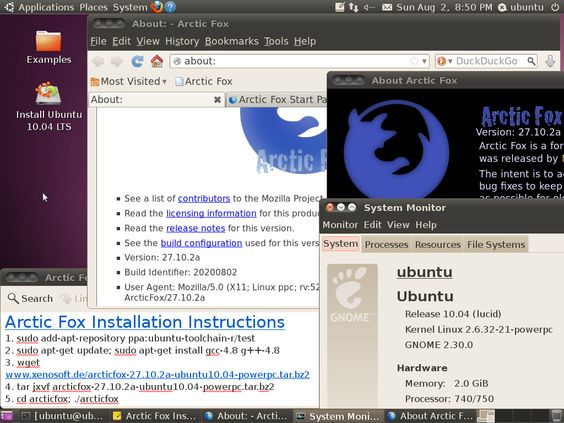Open the File menu in Arctic Fox
564x423 pixels.
98,41
